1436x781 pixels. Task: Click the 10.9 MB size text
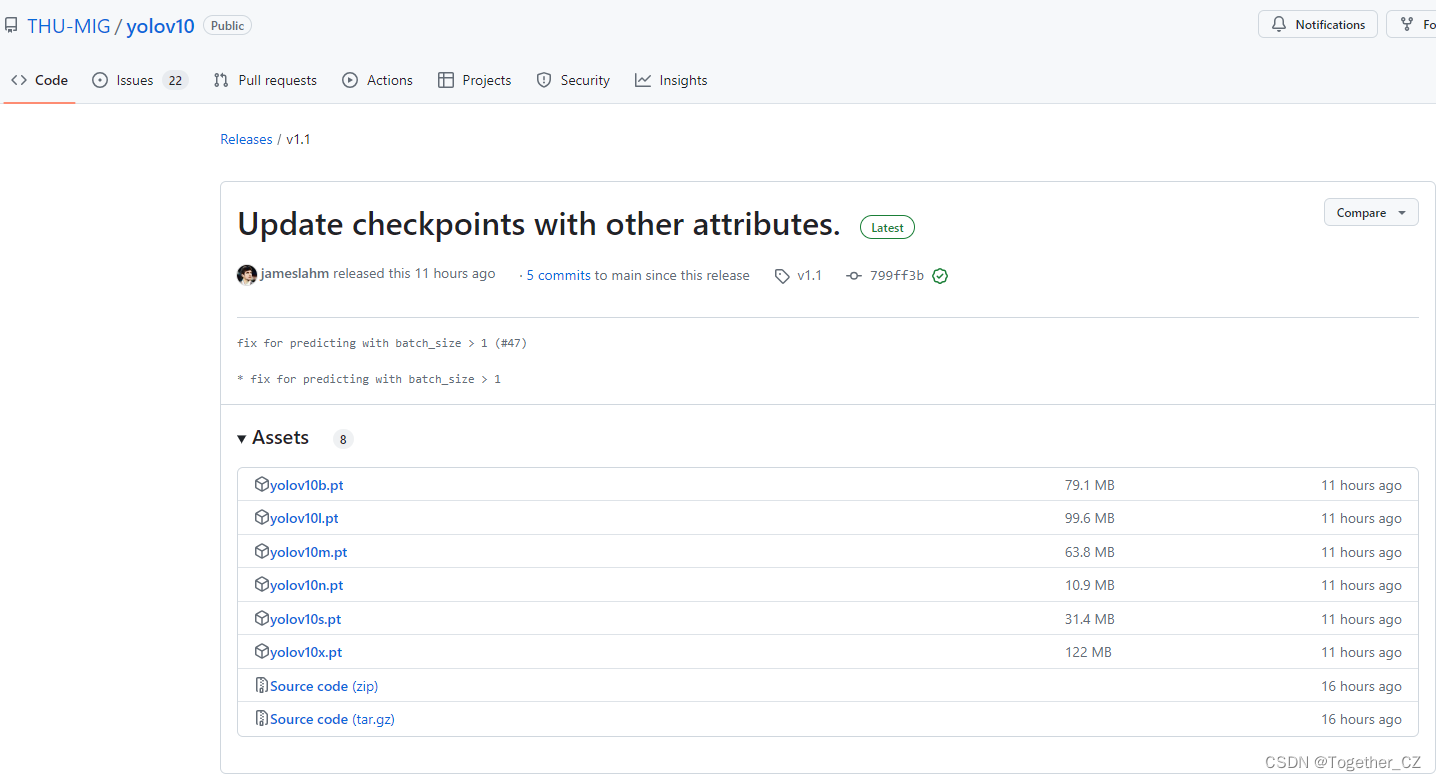(x=1089, y=585)
